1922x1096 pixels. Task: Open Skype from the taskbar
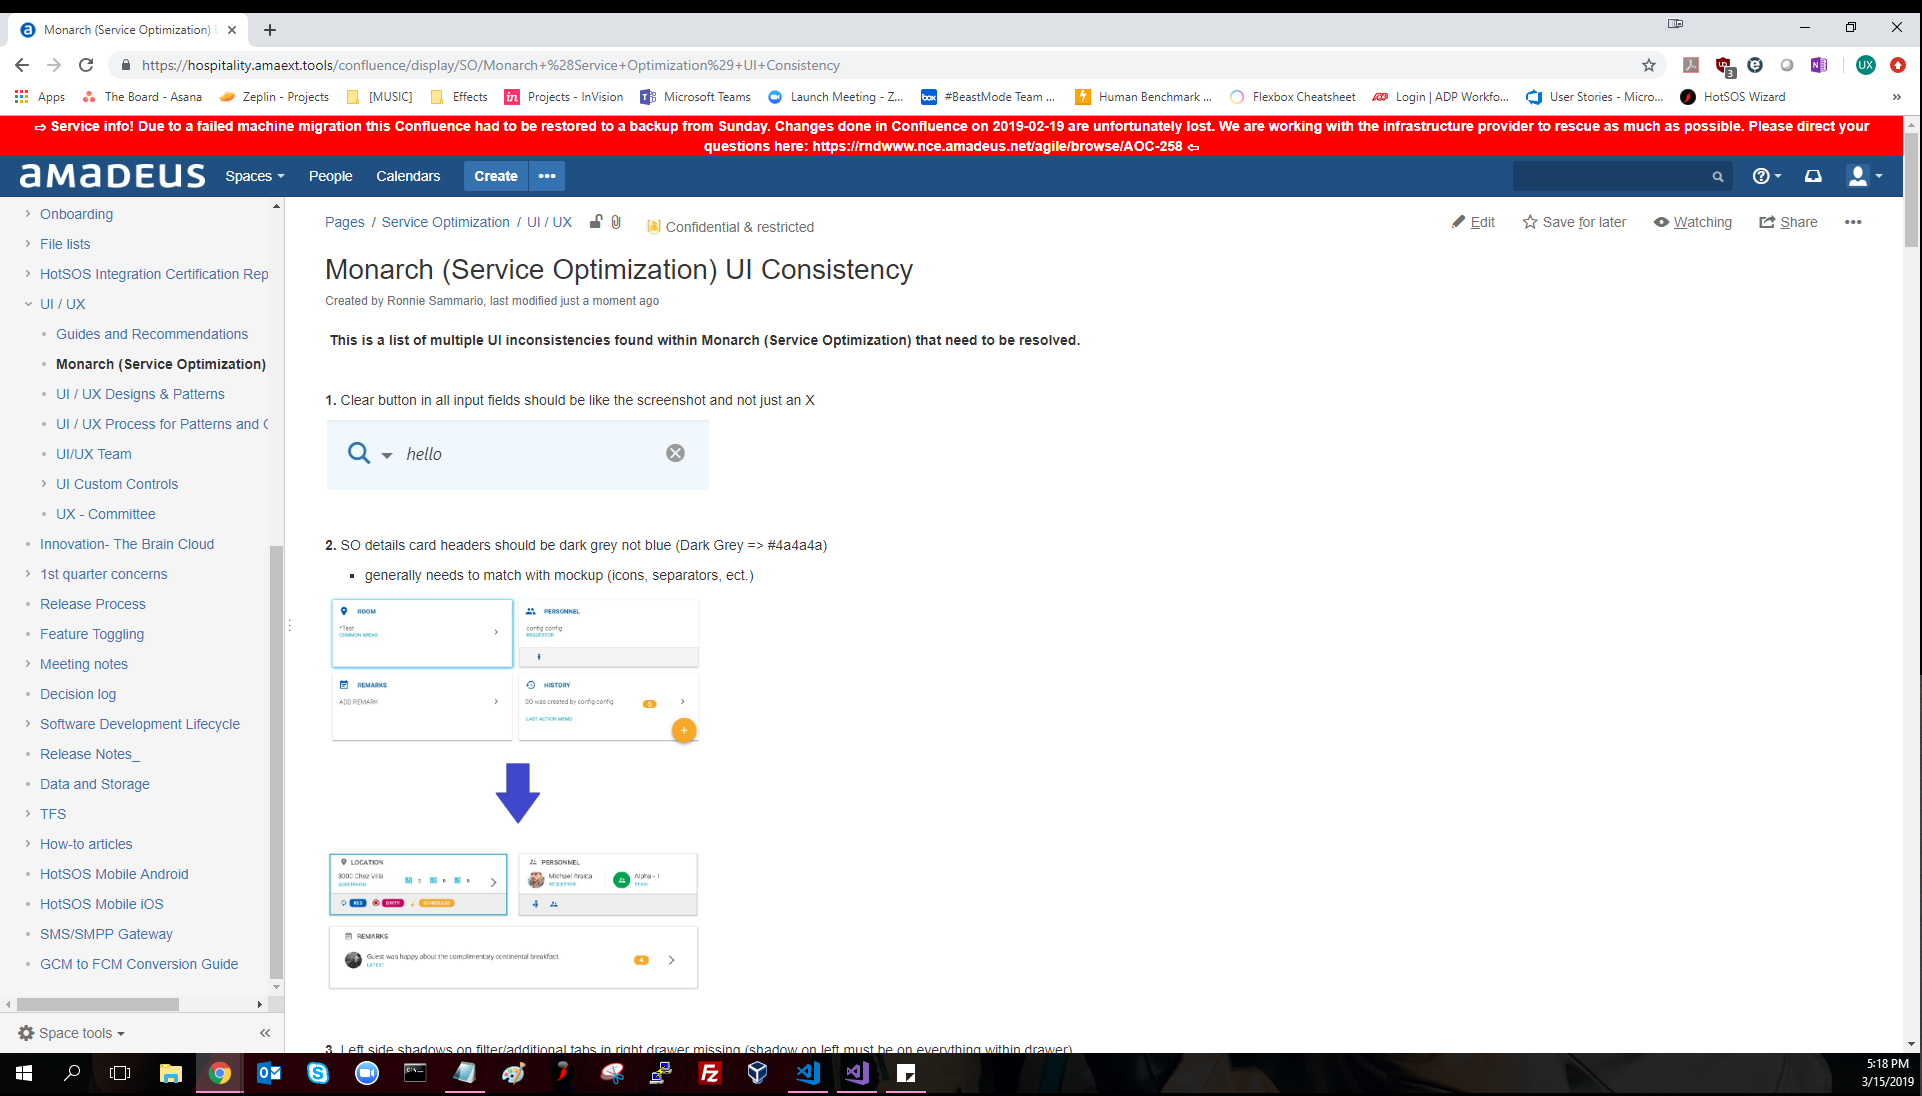coord(317,1073)
